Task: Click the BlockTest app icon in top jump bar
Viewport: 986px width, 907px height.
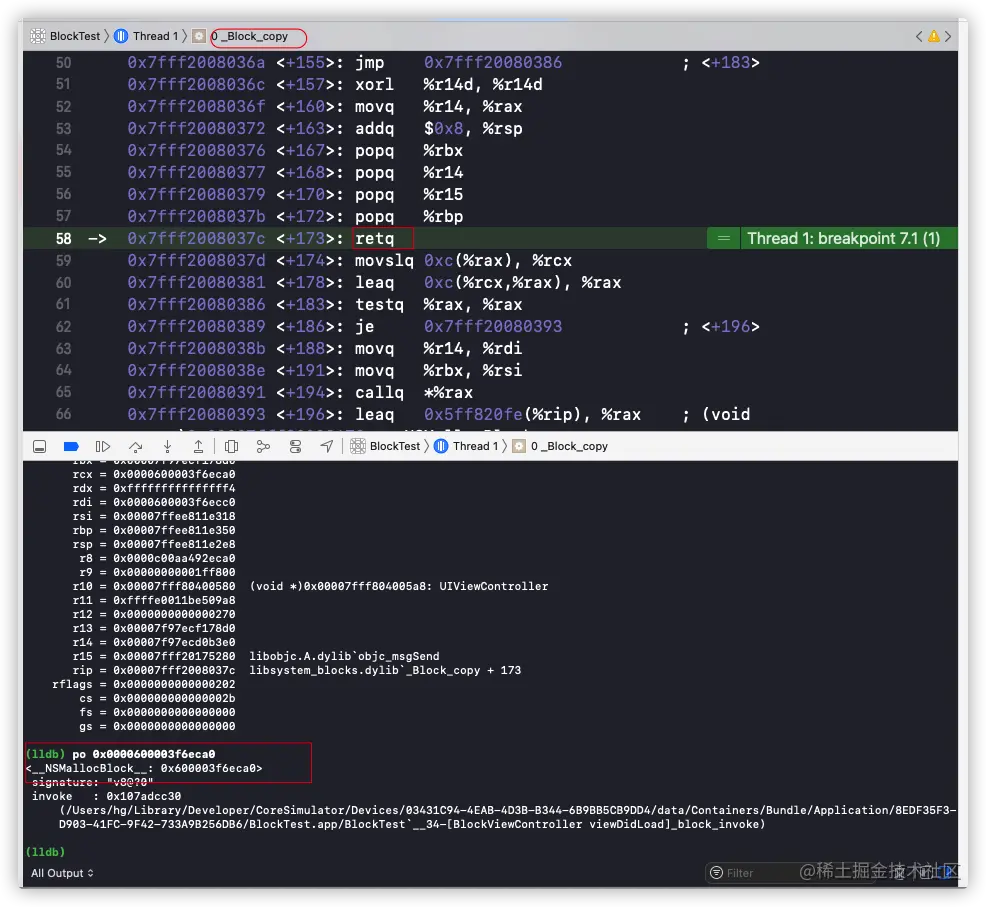Action: (x=38, y=36)
